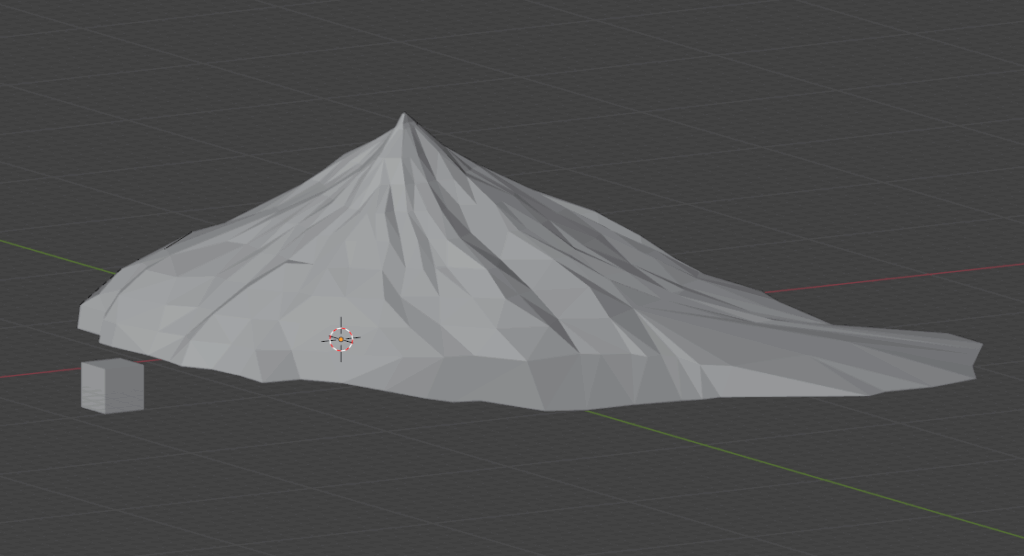Click the red X axis line left of cube
Viewport: 1024px width, 556px height.
click(40, 375)
